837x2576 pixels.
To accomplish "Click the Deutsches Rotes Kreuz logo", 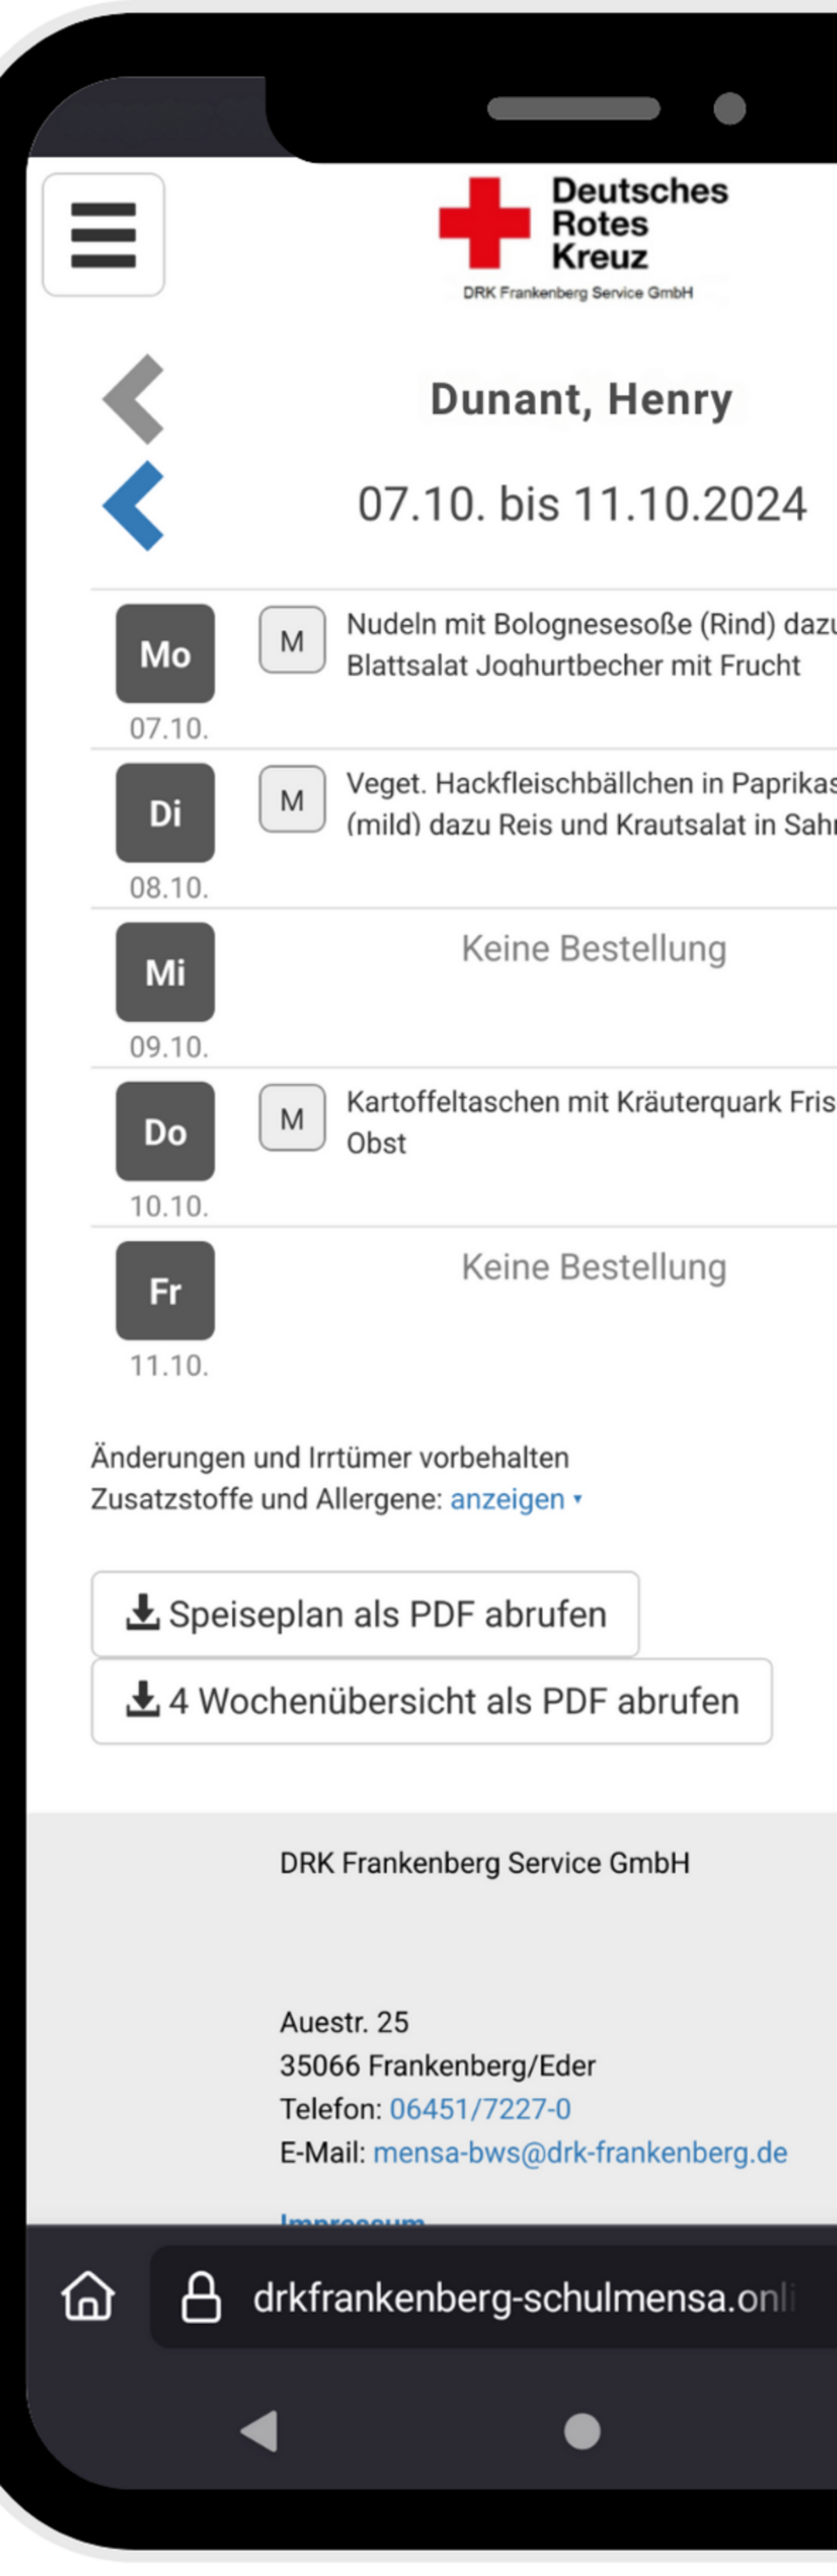I will pyautogui.click(x=583, y=239).
